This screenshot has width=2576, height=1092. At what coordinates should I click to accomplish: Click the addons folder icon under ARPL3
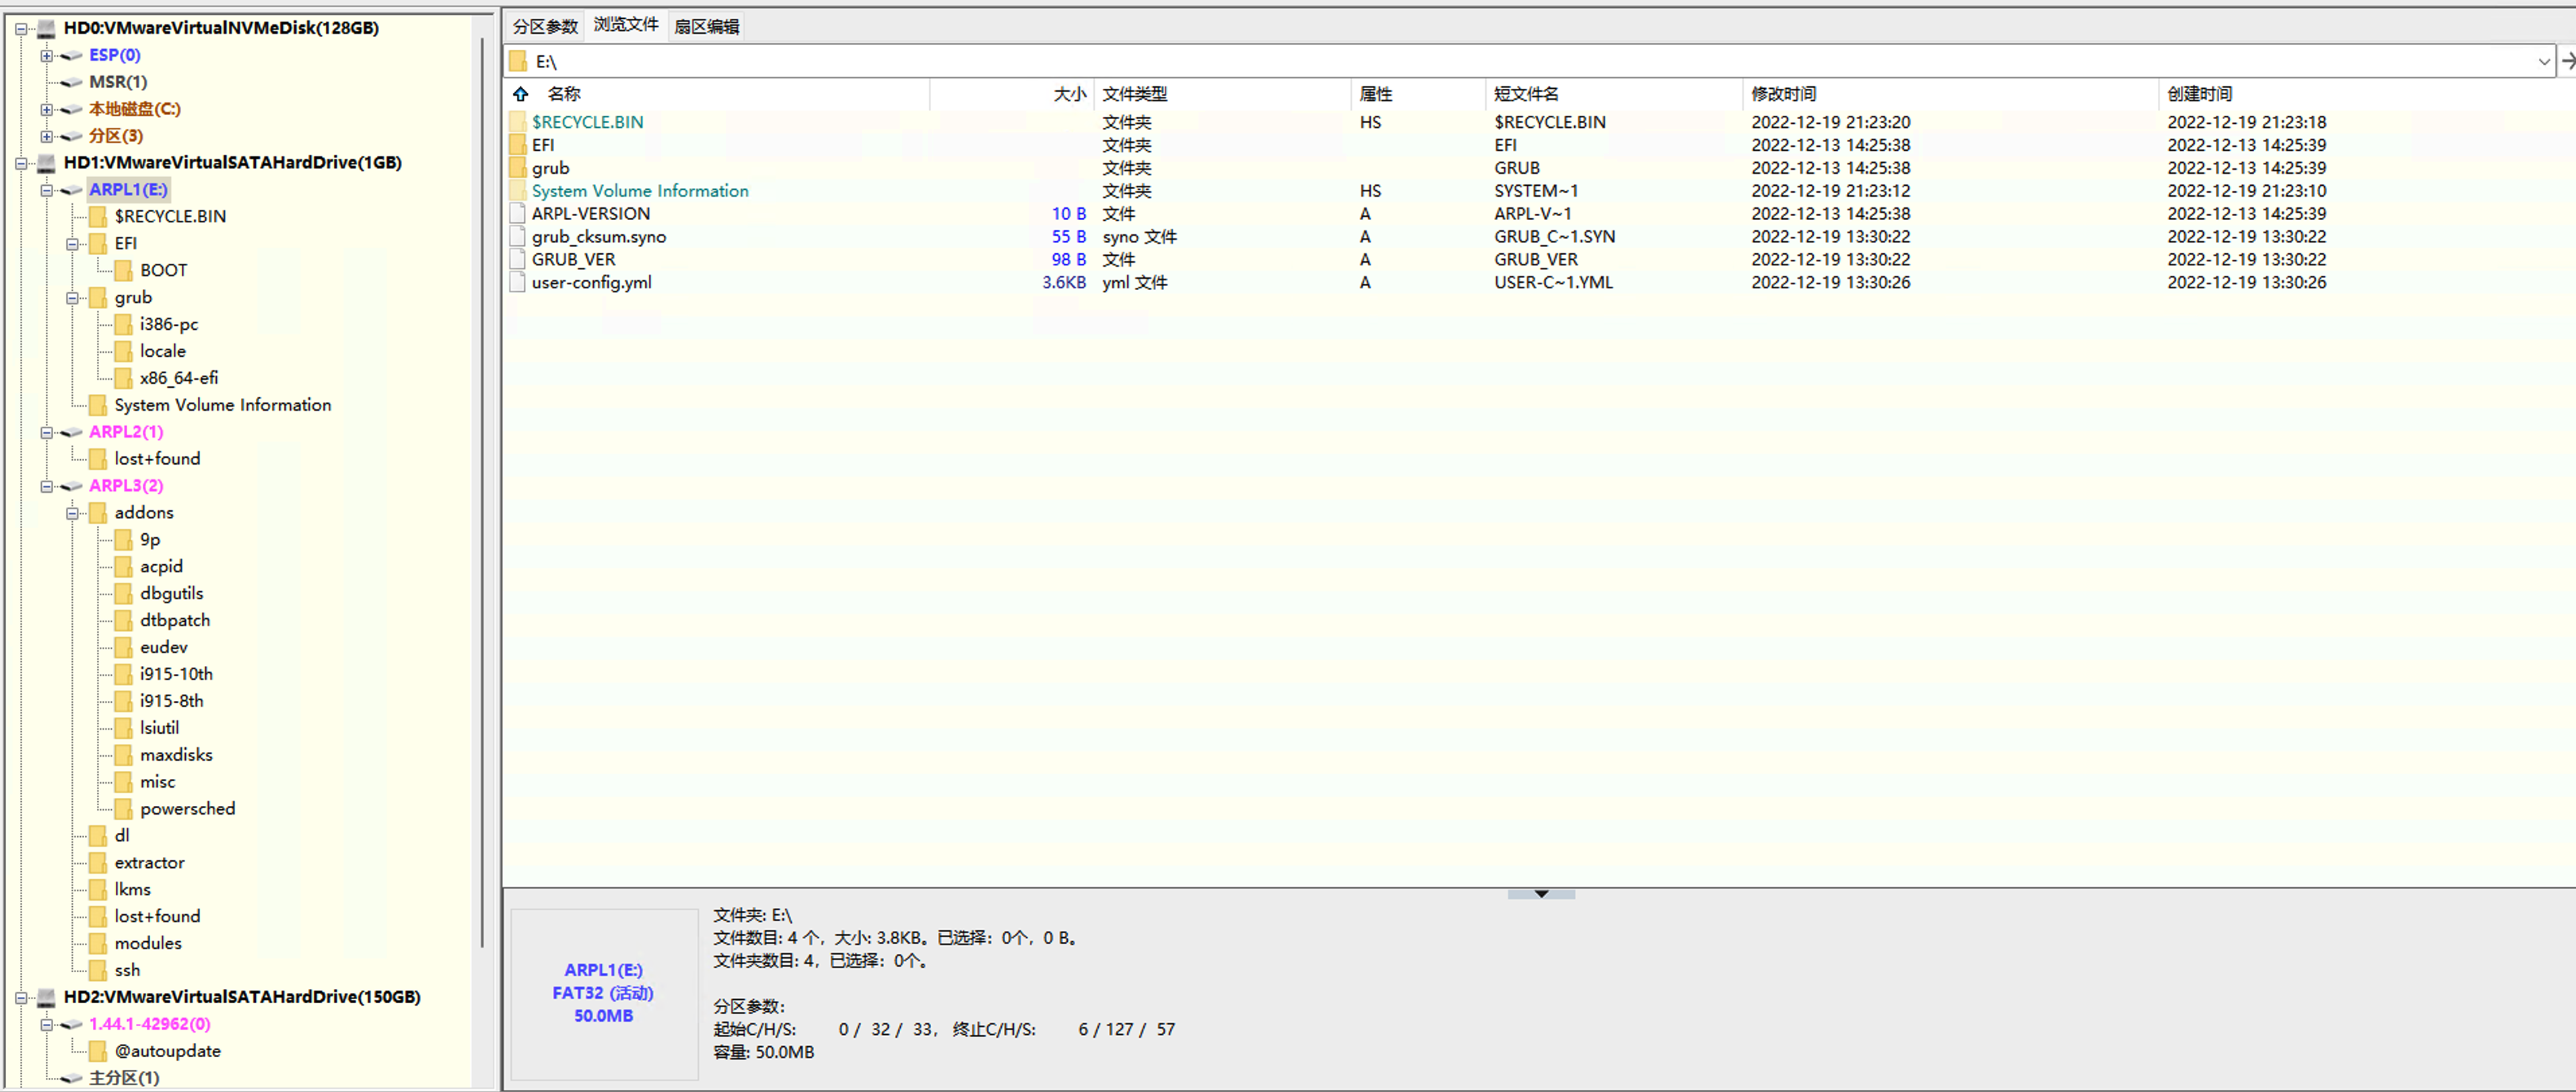pyautogui.click(x=98, y=512)
